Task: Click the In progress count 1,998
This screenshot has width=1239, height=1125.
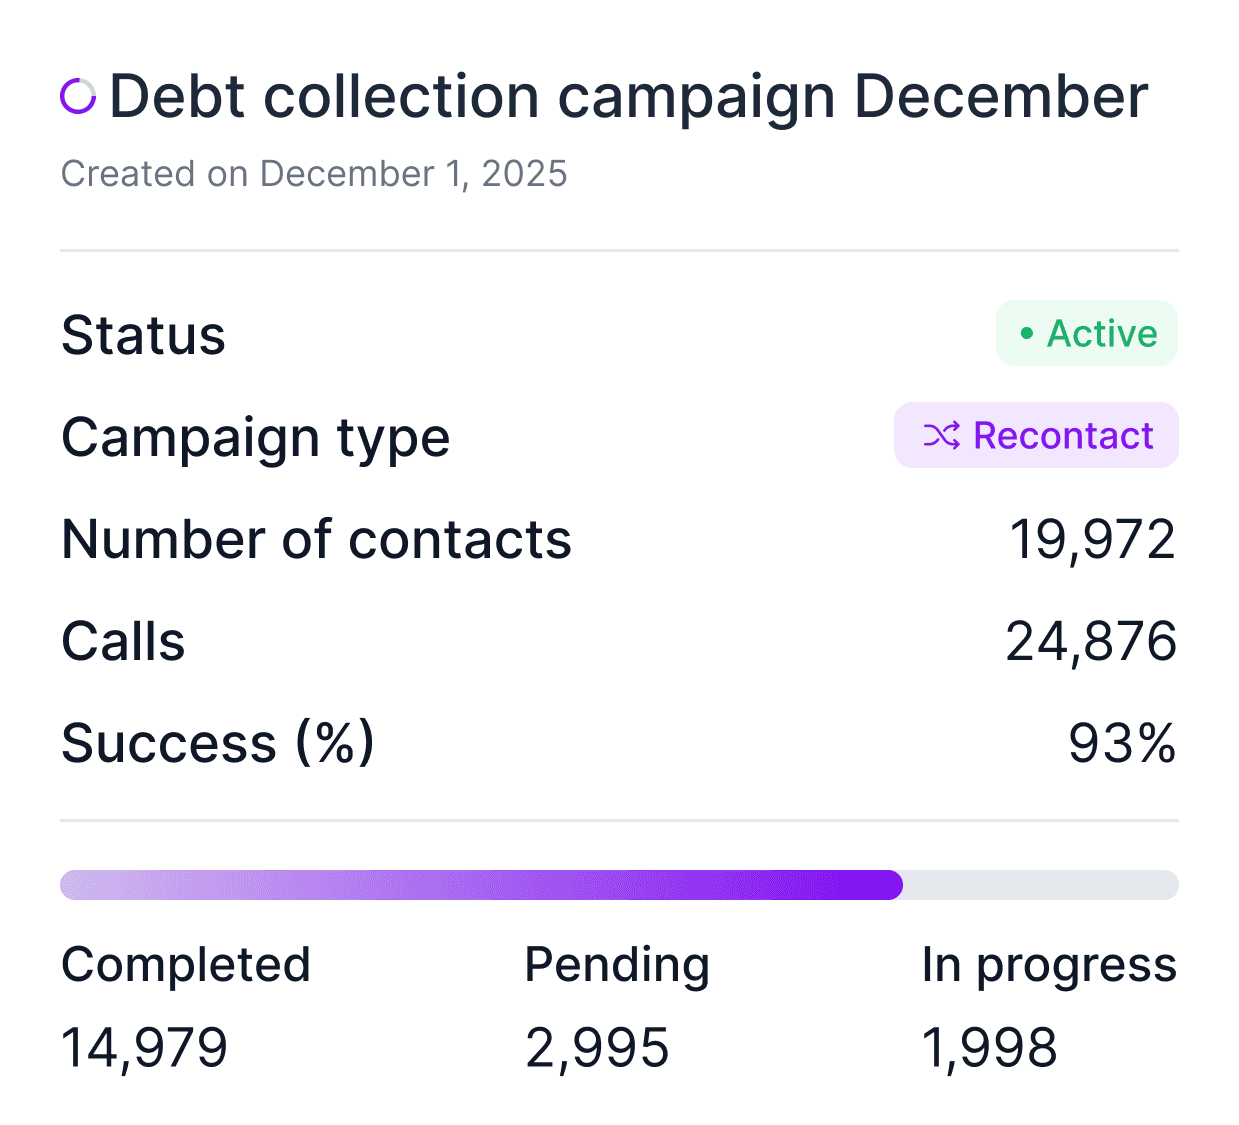Action: click(x=989, y=1048)
